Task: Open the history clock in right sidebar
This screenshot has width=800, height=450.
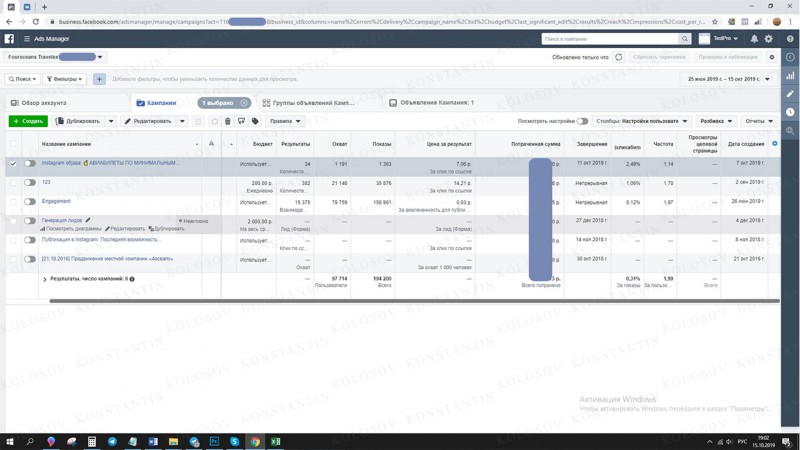Action: pyautogui.click(x=790, y=112)
